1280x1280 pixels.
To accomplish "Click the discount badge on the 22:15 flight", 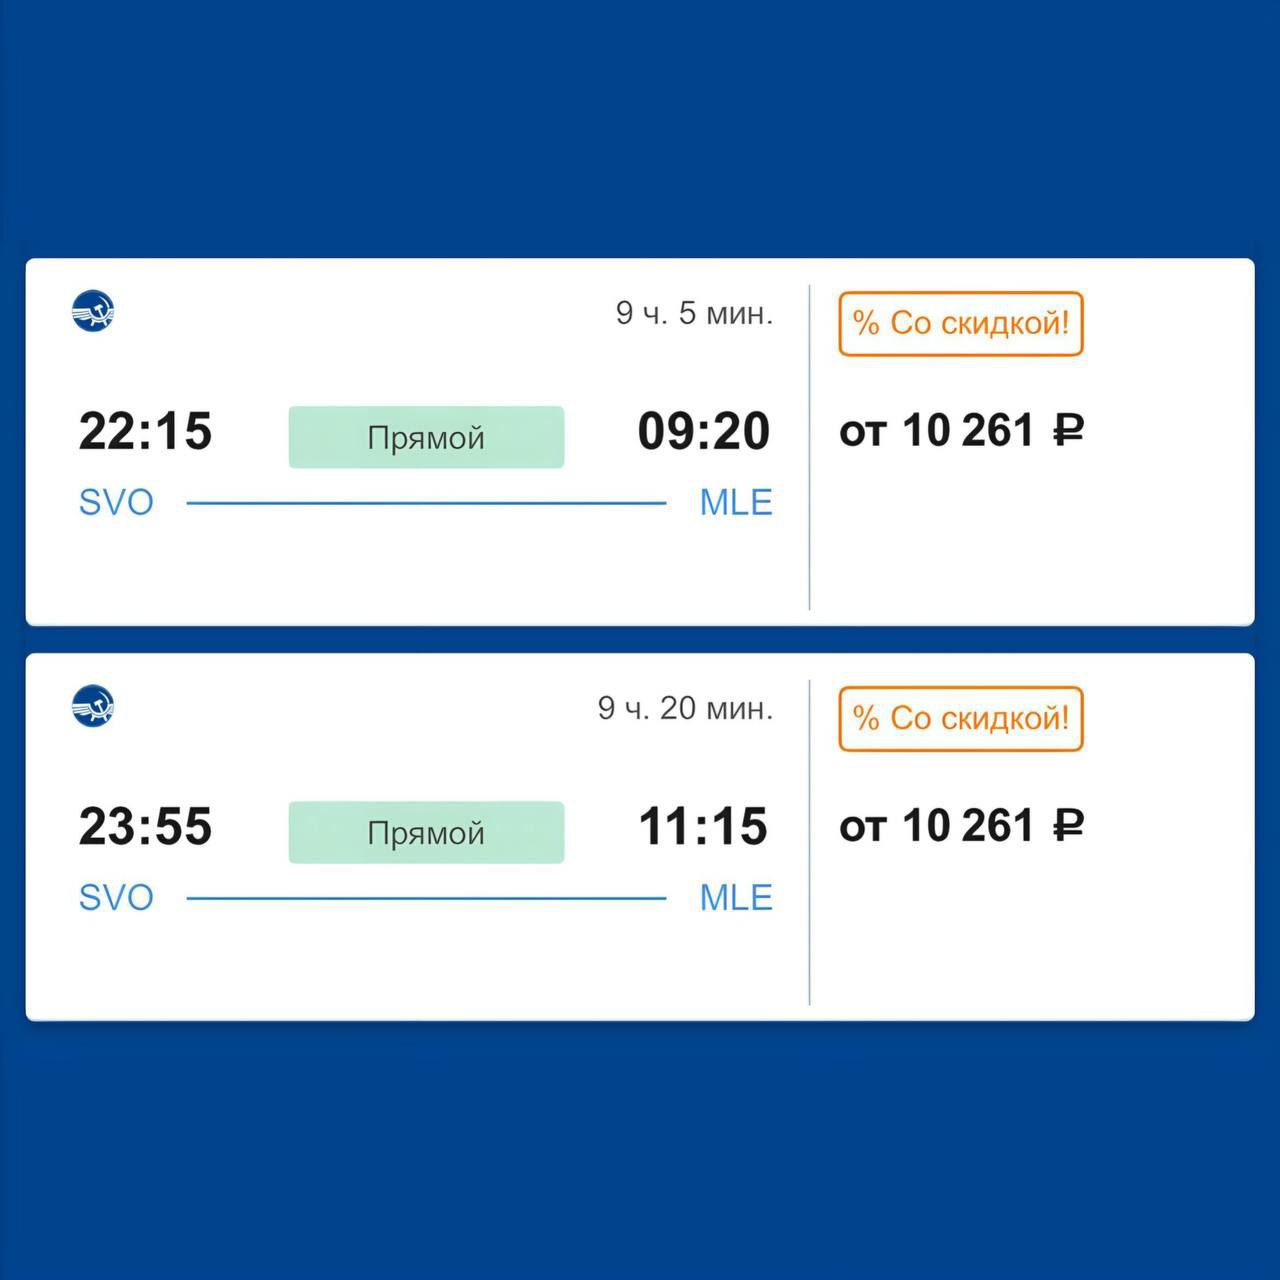I will 960,324.
